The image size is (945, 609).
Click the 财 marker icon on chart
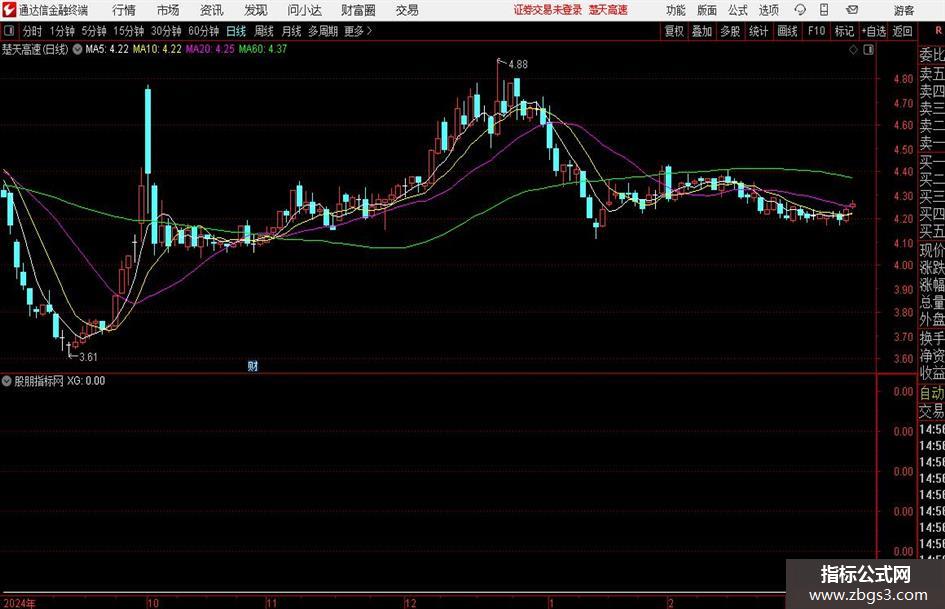point(253,365)
